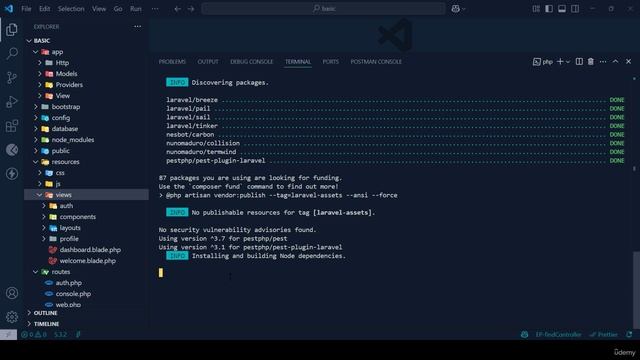Open the Accounts menu icon
640x360 pixels.
click(12, 293)
